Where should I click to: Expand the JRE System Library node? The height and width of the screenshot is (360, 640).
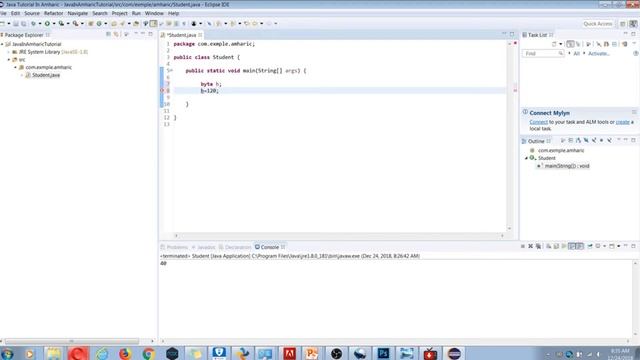click(x=9, y=52)
